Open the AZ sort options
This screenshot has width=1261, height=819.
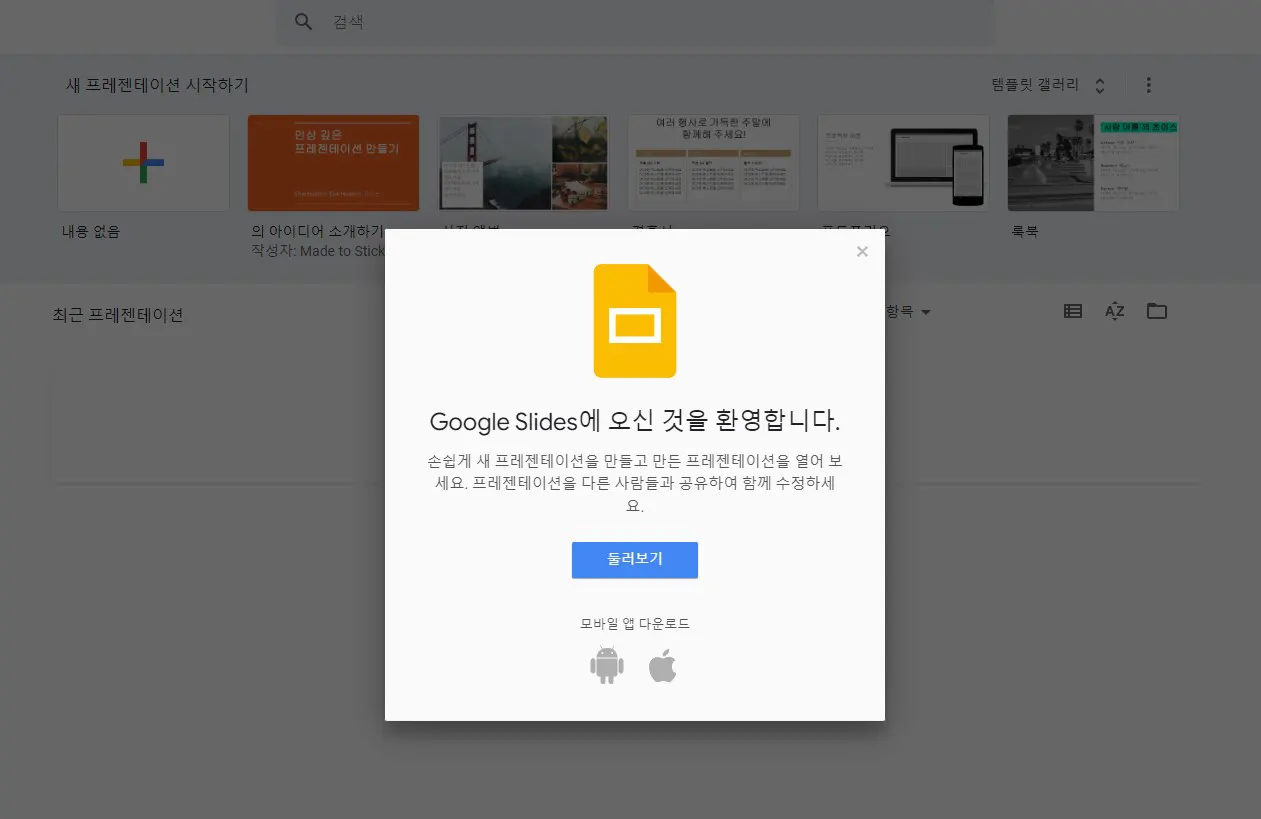click(x=1115, y=311)
